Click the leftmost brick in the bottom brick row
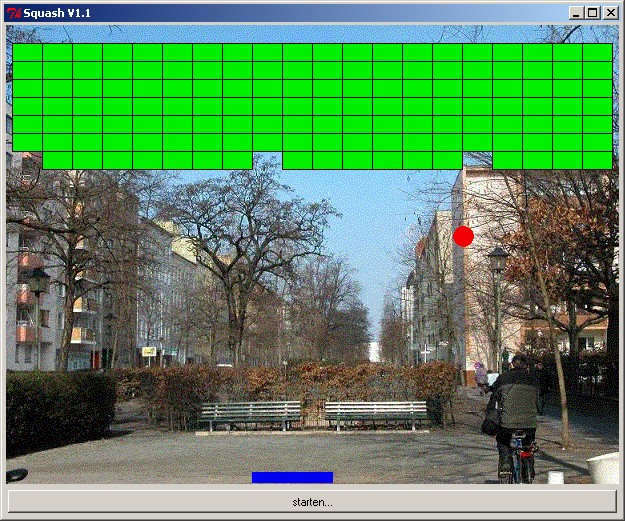The image size is (625, 521). 57,160
